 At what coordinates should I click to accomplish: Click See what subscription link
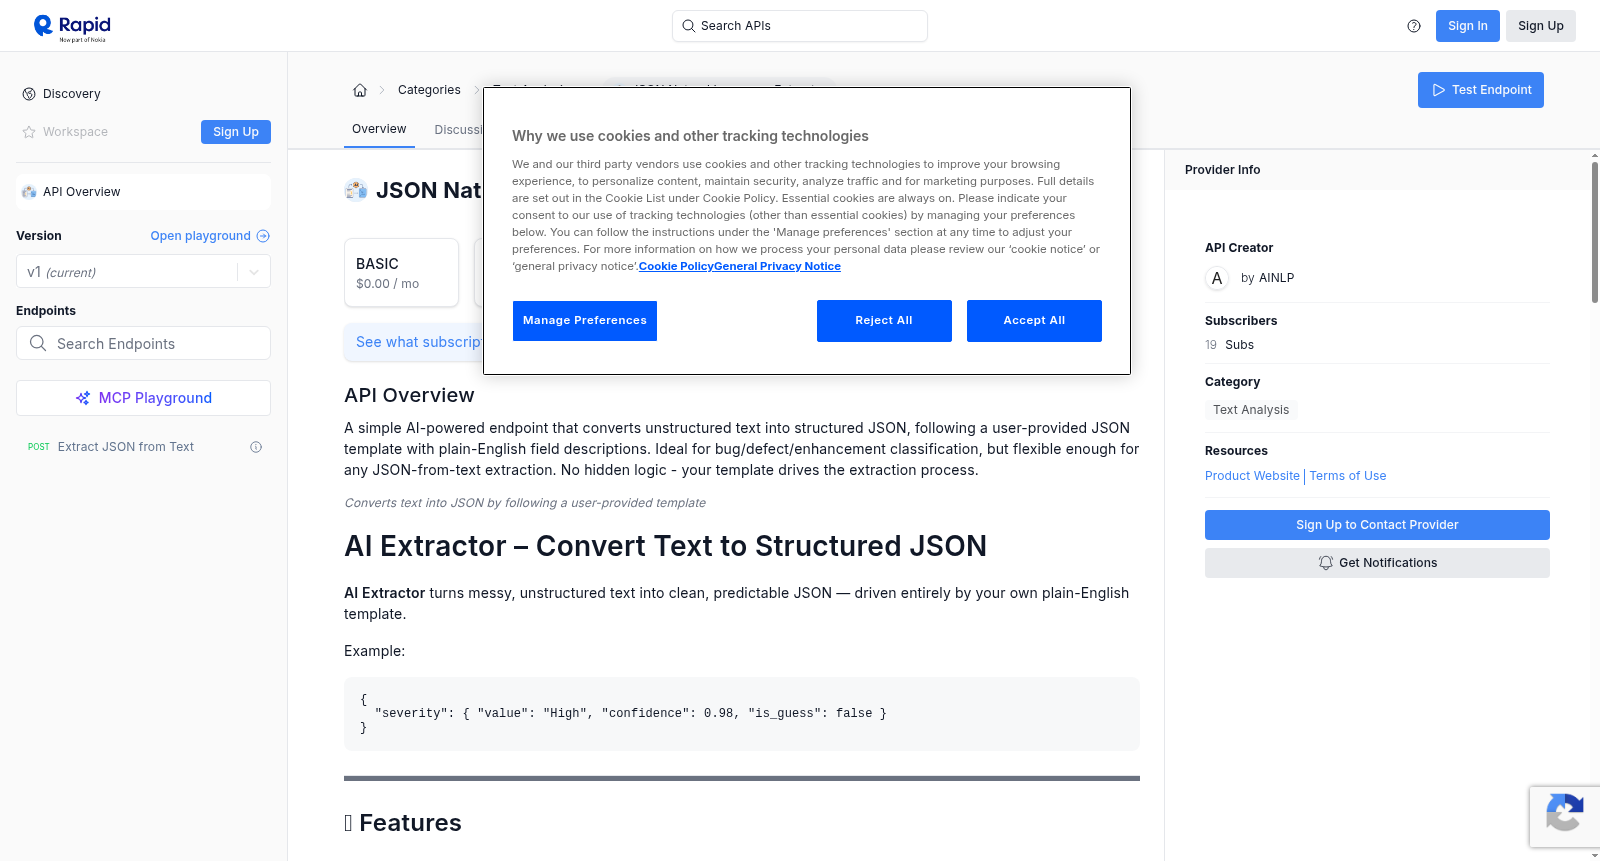pyautogui.click(x=419, y=342)
